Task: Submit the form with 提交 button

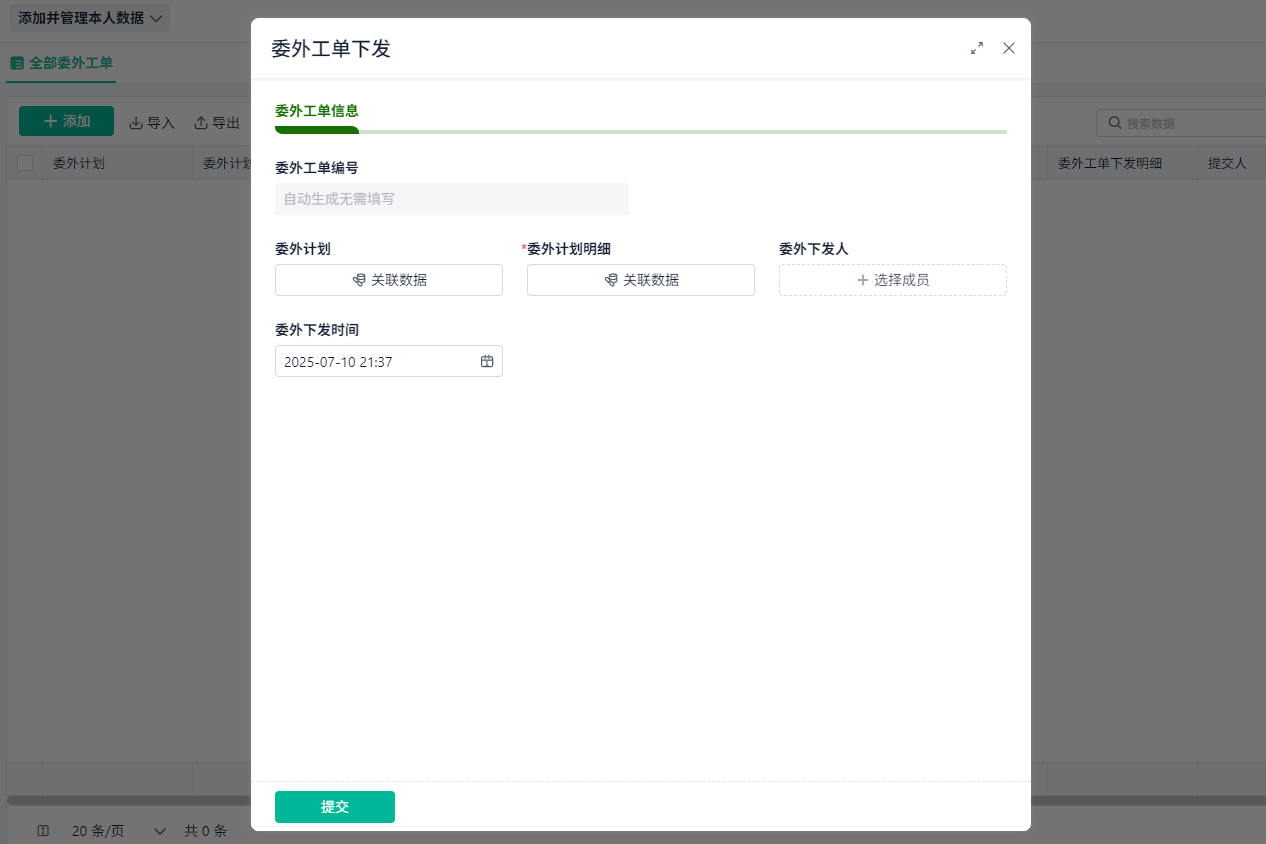Action: point(335,807)
